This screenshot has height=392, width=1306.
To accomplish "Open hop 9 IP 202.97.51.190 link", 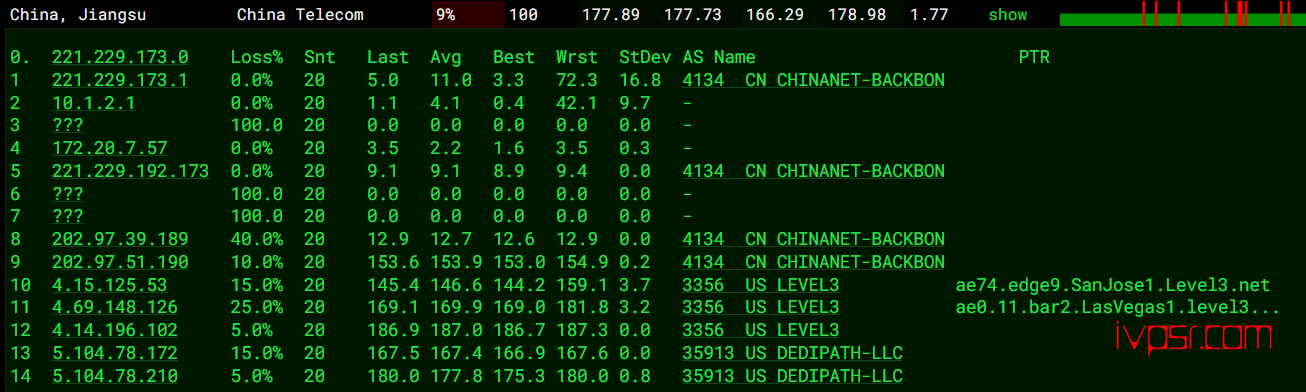I will point(120,262).
